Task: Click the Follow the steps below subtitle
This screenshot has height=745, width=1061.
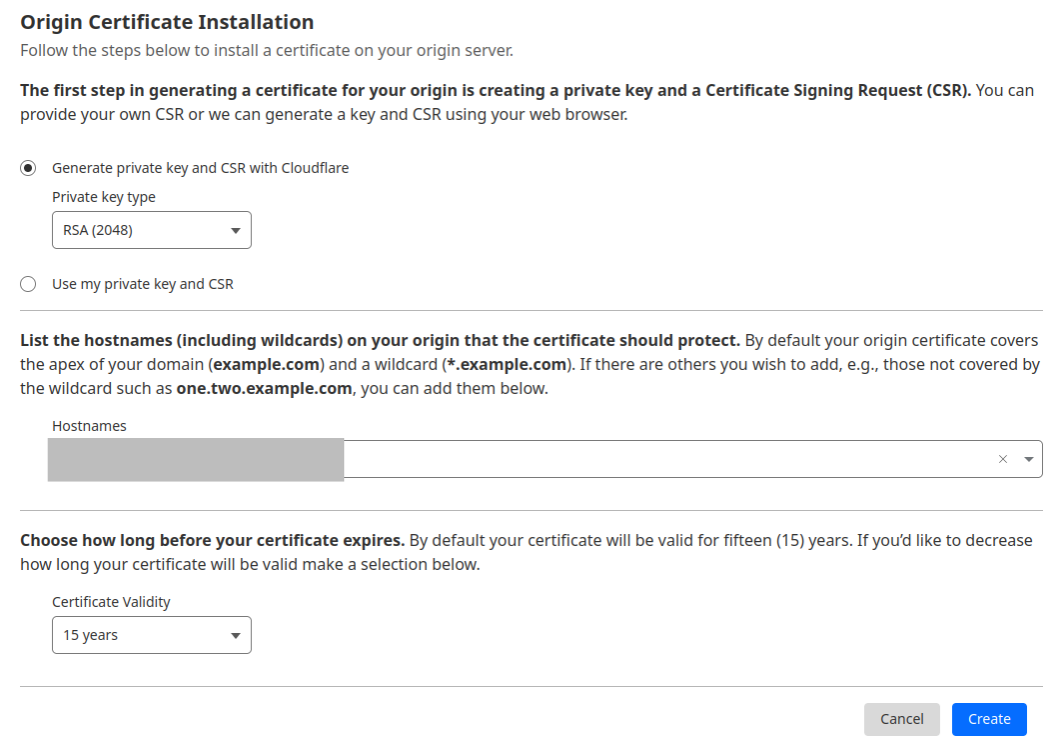Action: (267, 51)
